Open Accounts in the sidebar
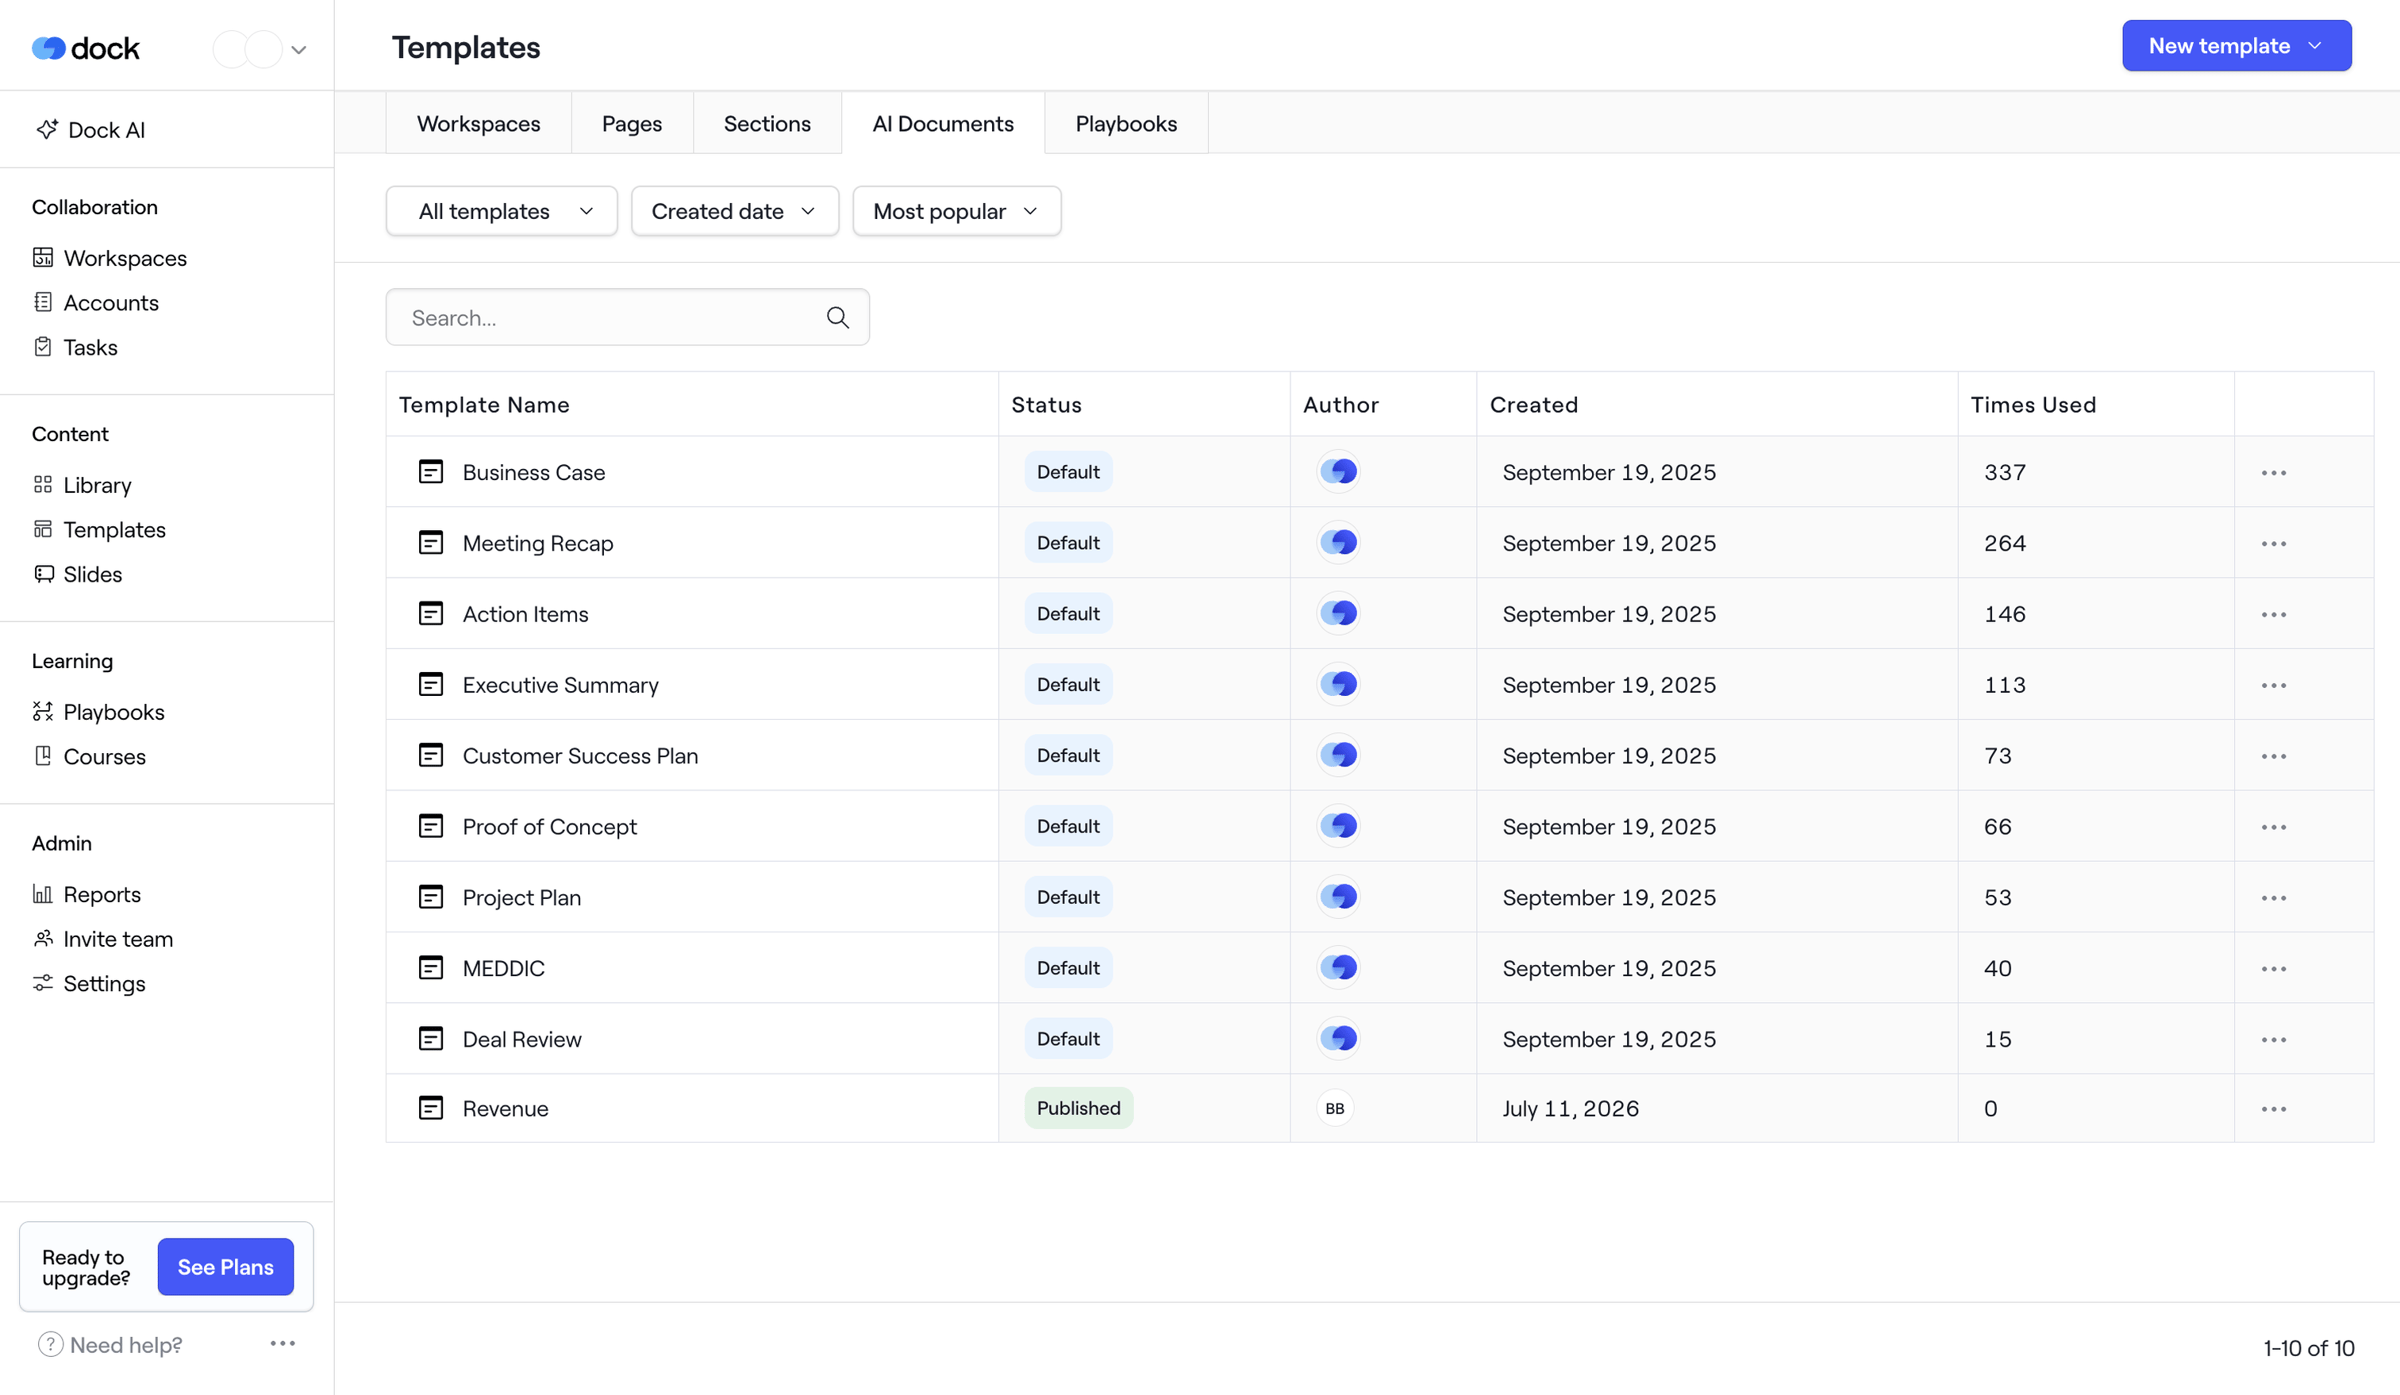This screenshot has height=1395, width=2400. [95, 302]
